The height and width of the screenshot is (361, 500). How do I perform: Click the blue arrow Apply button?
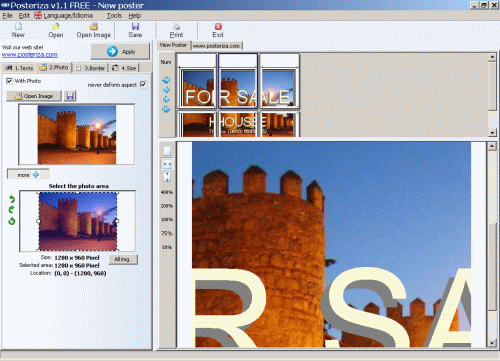pos(120,51)
